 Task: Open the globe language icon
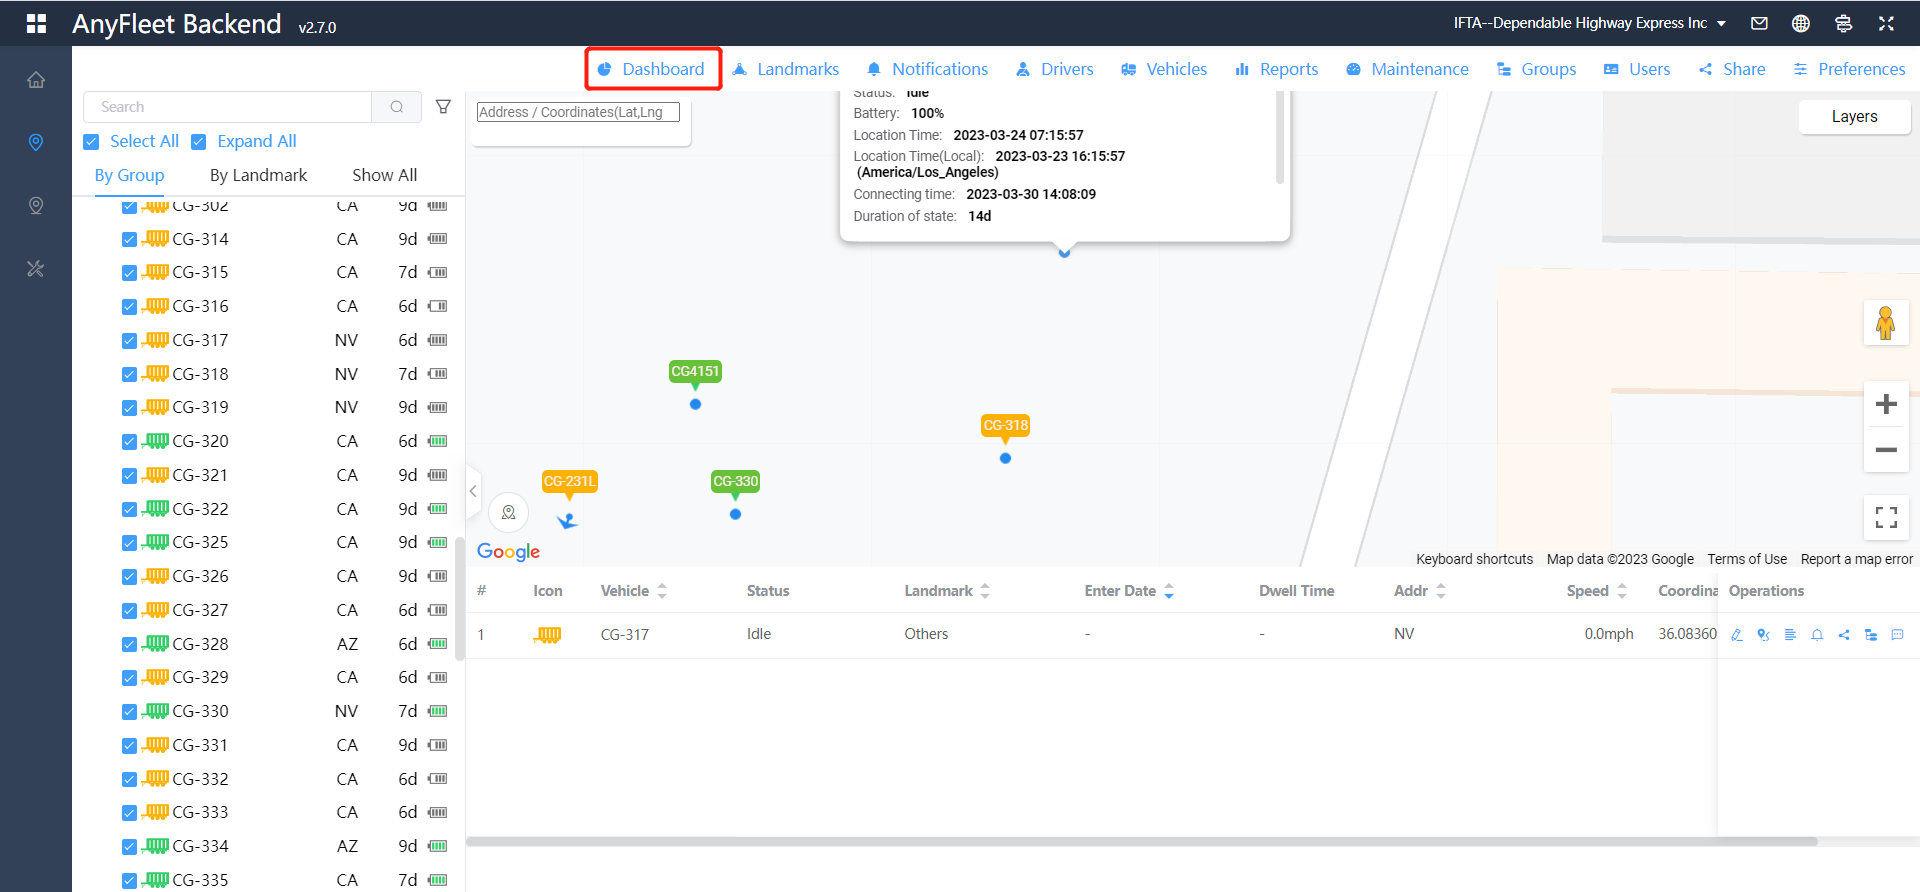[1801, 23]
